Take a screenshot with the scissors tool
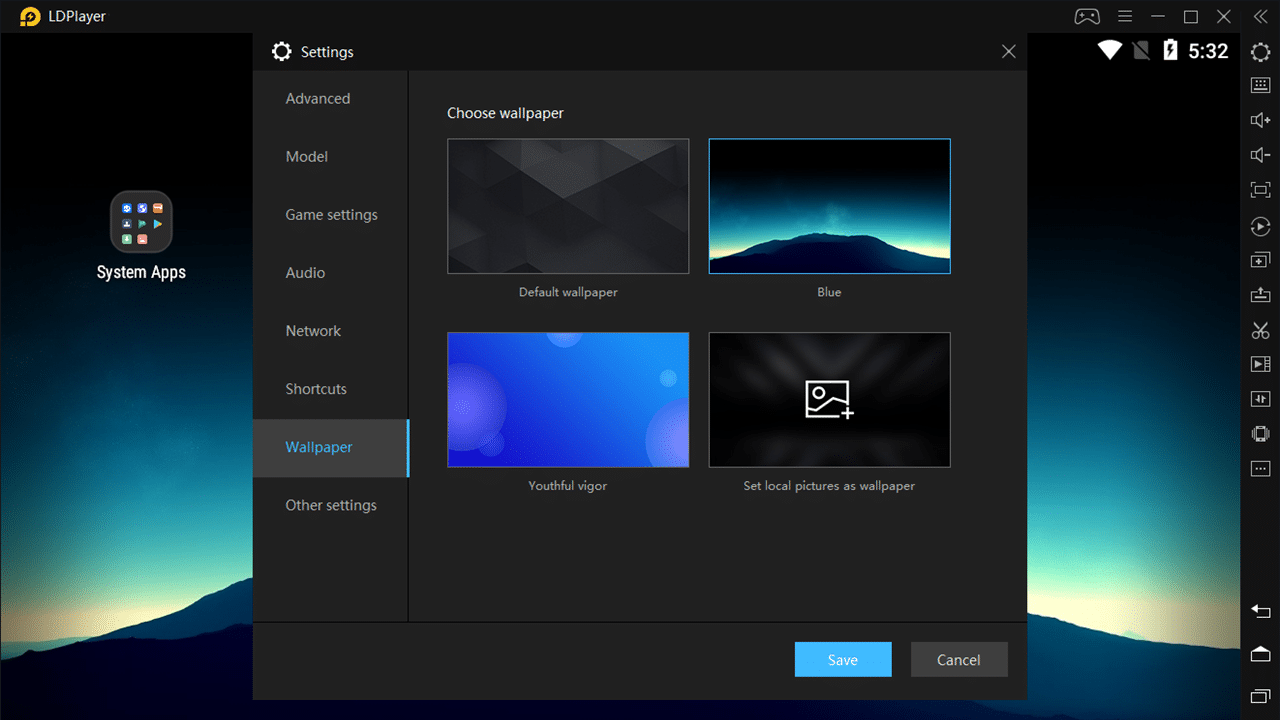The width and height of the screenshot is (1280, 720). [1260, 330]
